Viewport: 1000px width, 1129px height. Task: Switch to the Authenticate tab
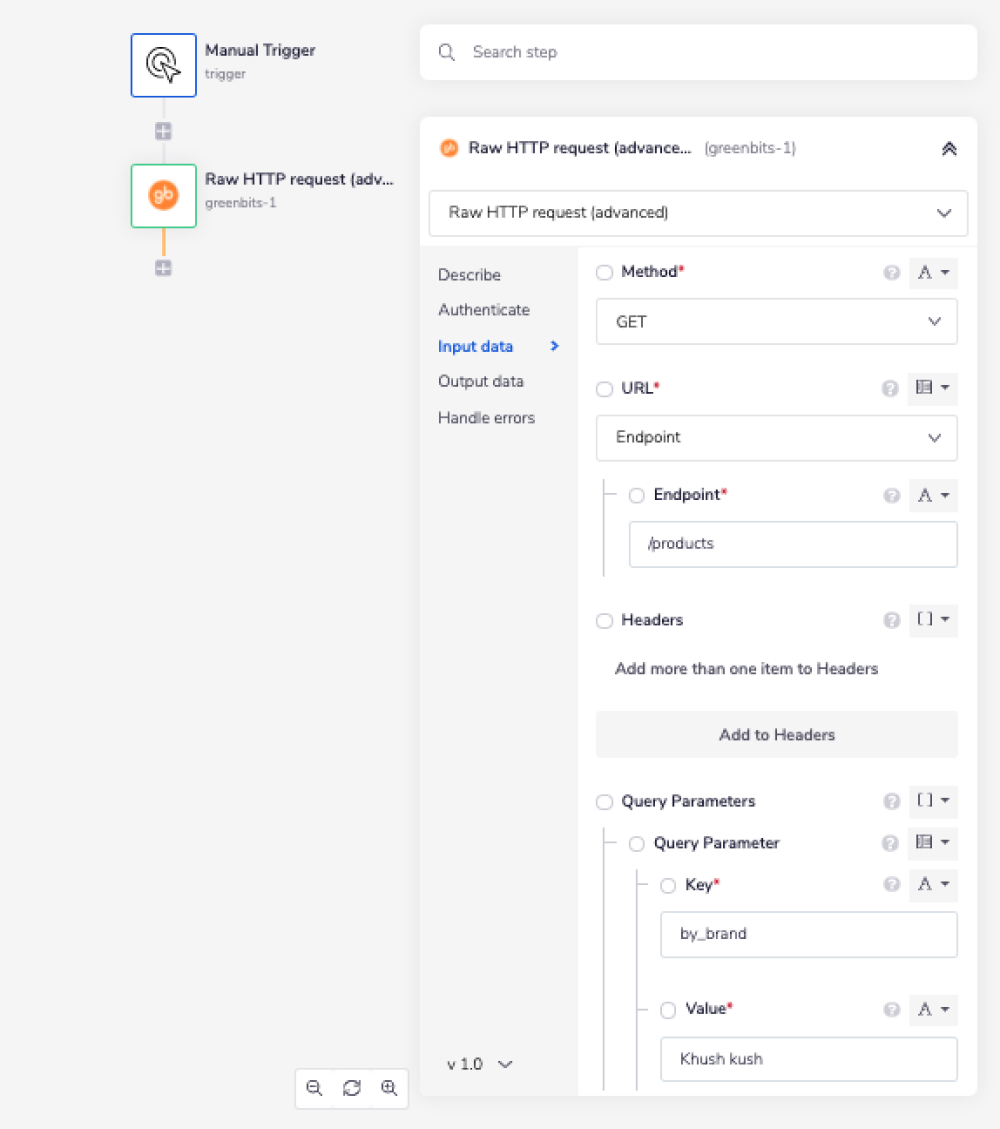pos(484,310)
